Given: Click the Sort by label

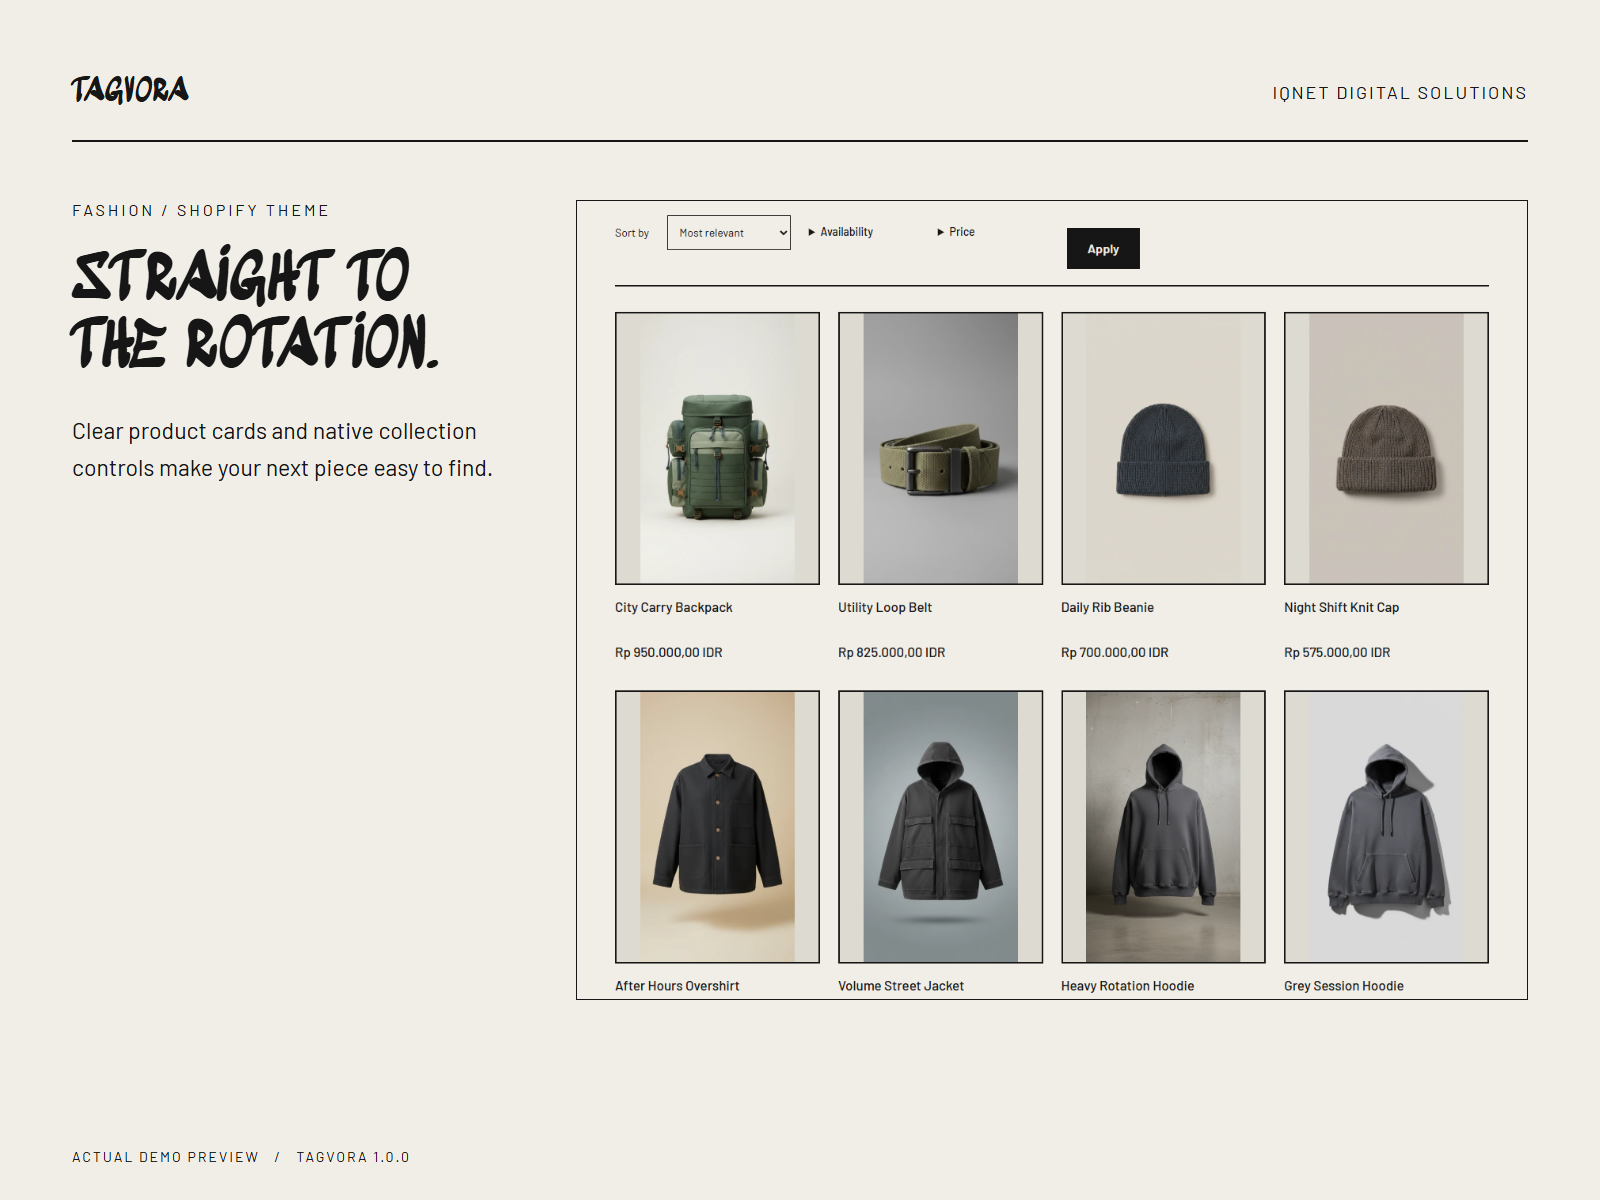Looking at the screenshot, I should [x=632, y=233].
